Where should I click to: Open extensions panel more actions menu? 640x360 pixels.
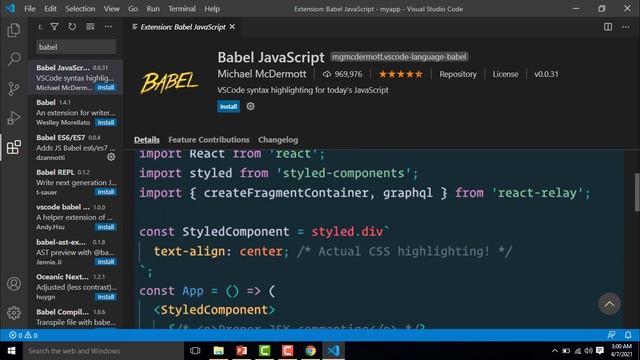pos(108,27)
